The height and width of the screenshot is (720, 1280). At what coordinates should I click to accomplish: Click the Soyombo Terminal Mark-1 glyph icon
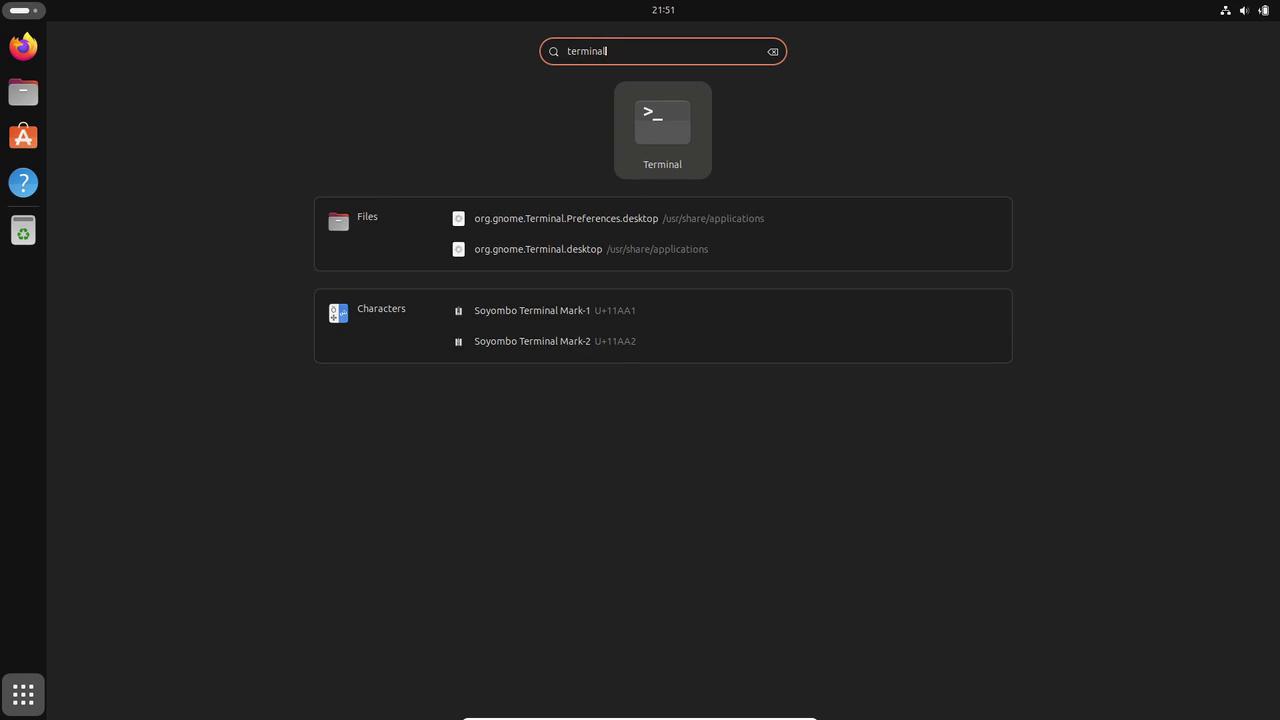(x=458, y=311)
